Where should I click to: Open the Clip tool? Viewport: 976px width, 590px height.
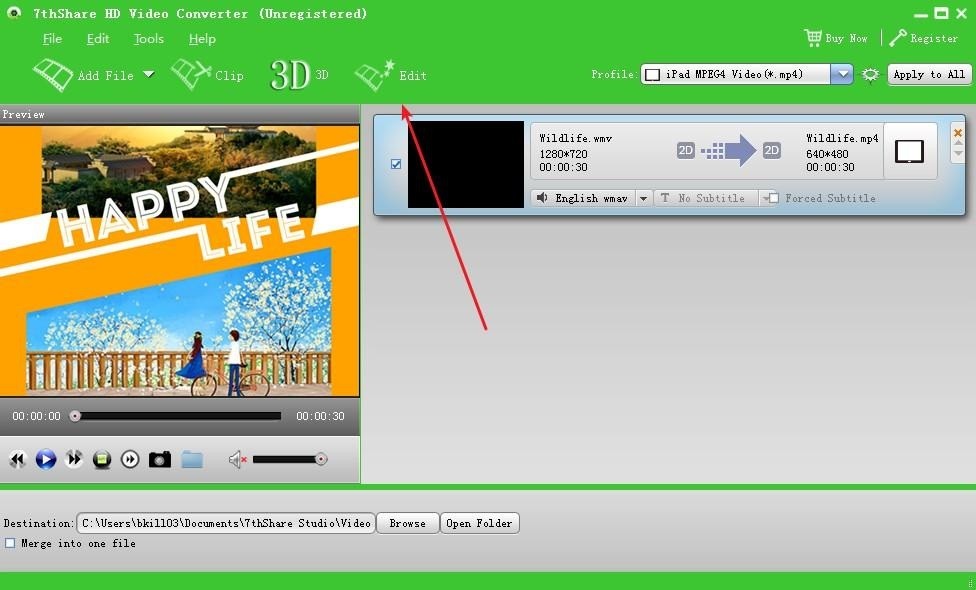tap(207, 75)
